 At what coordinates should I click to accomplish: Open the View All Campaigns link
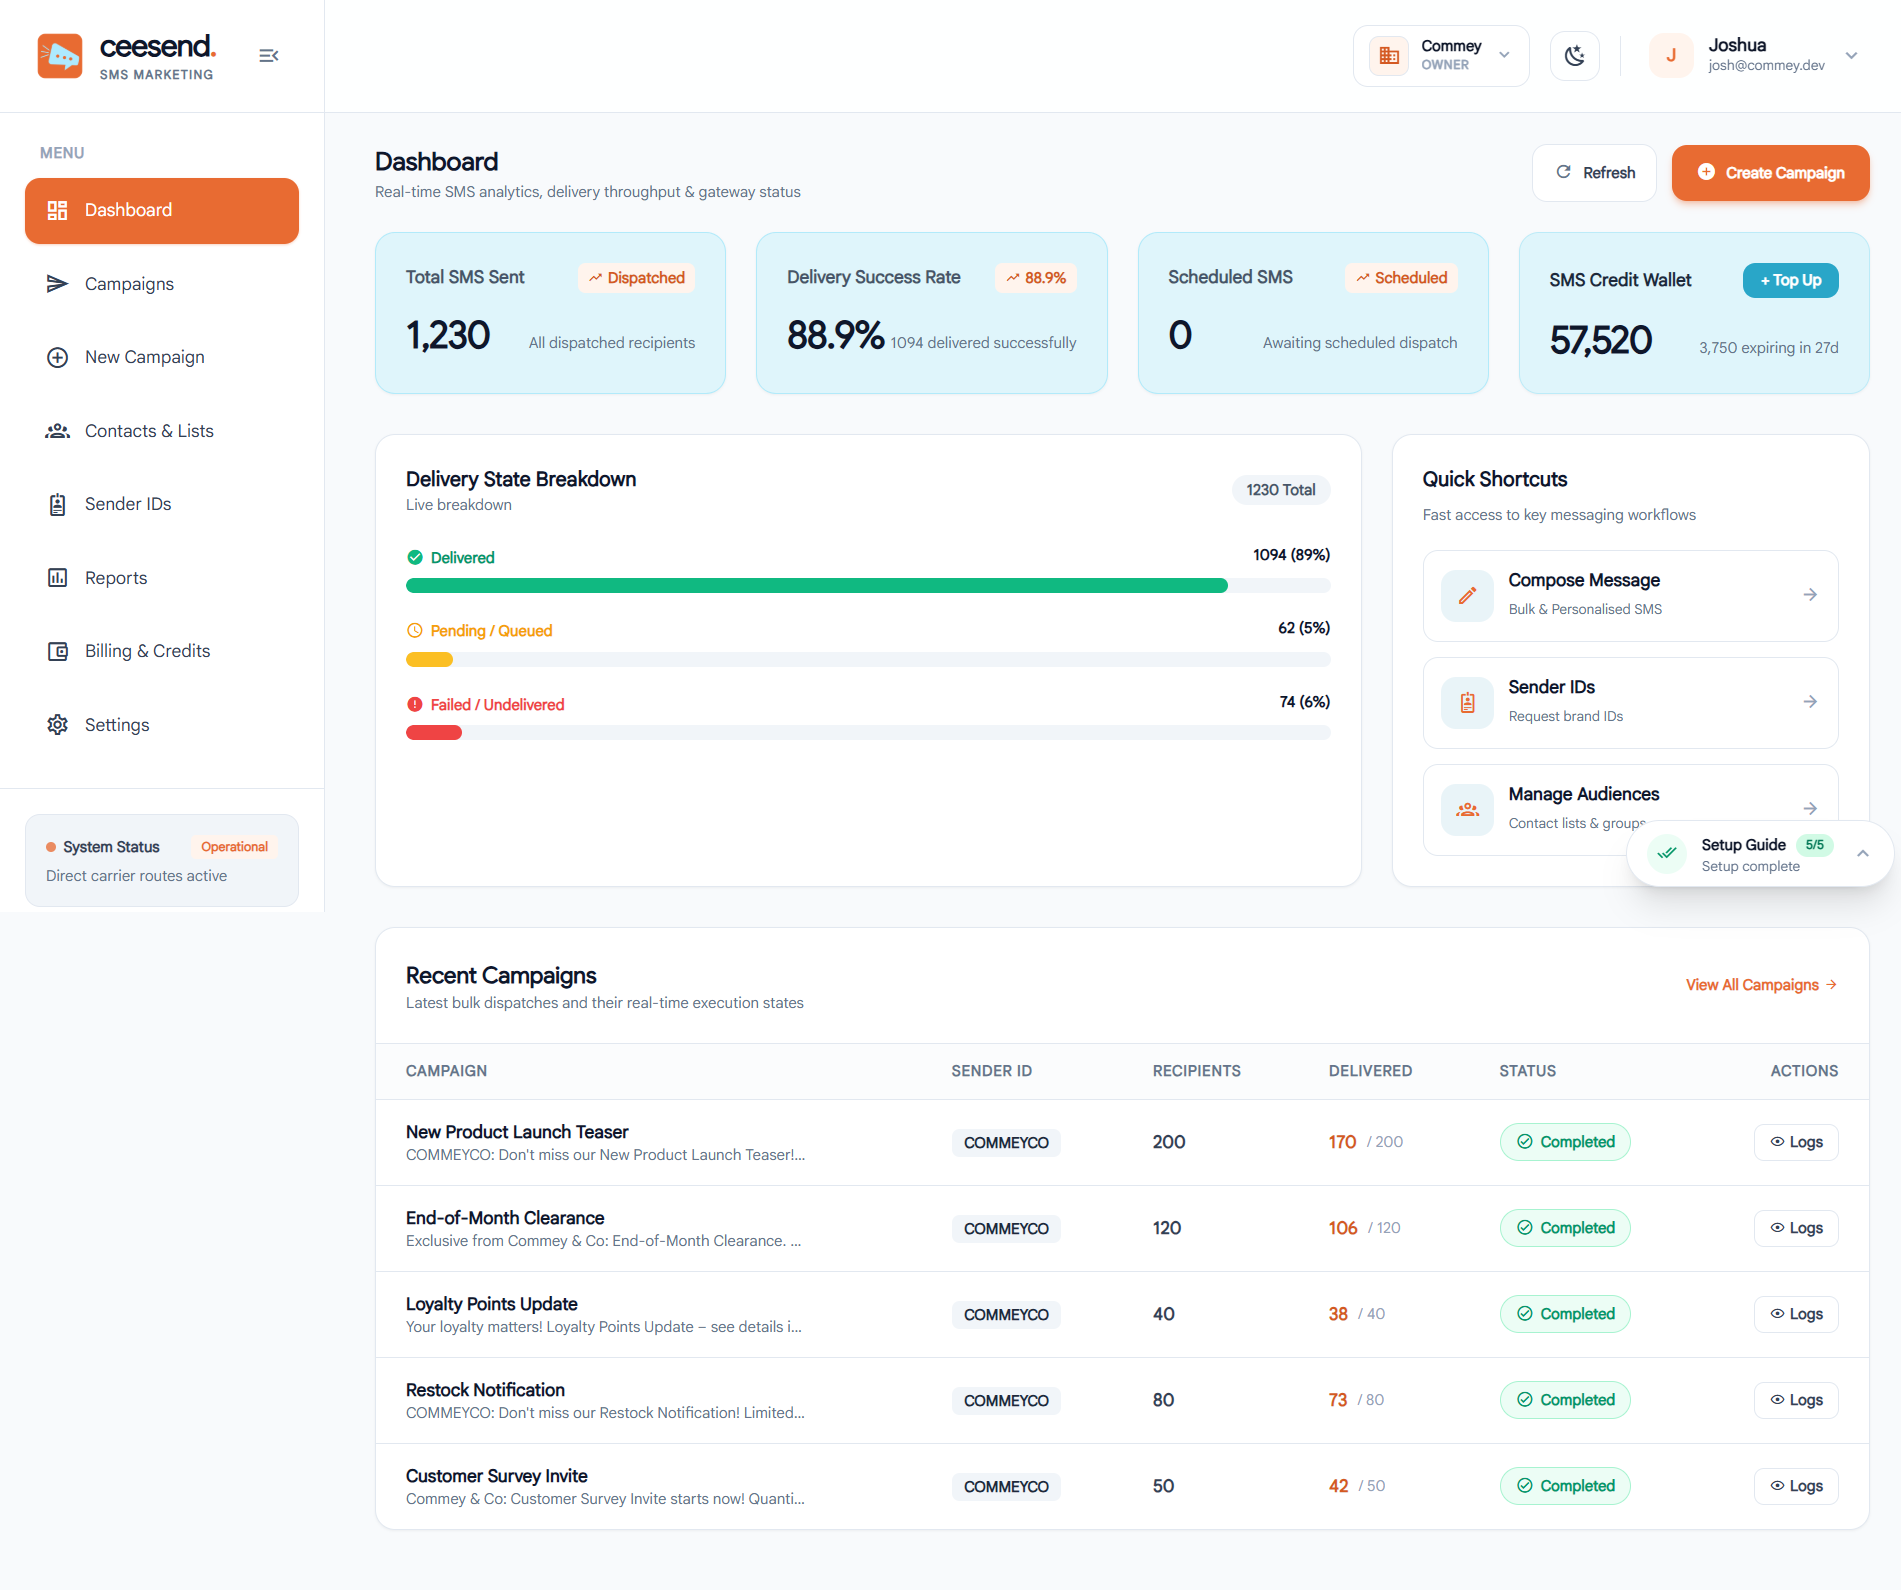1761,985
